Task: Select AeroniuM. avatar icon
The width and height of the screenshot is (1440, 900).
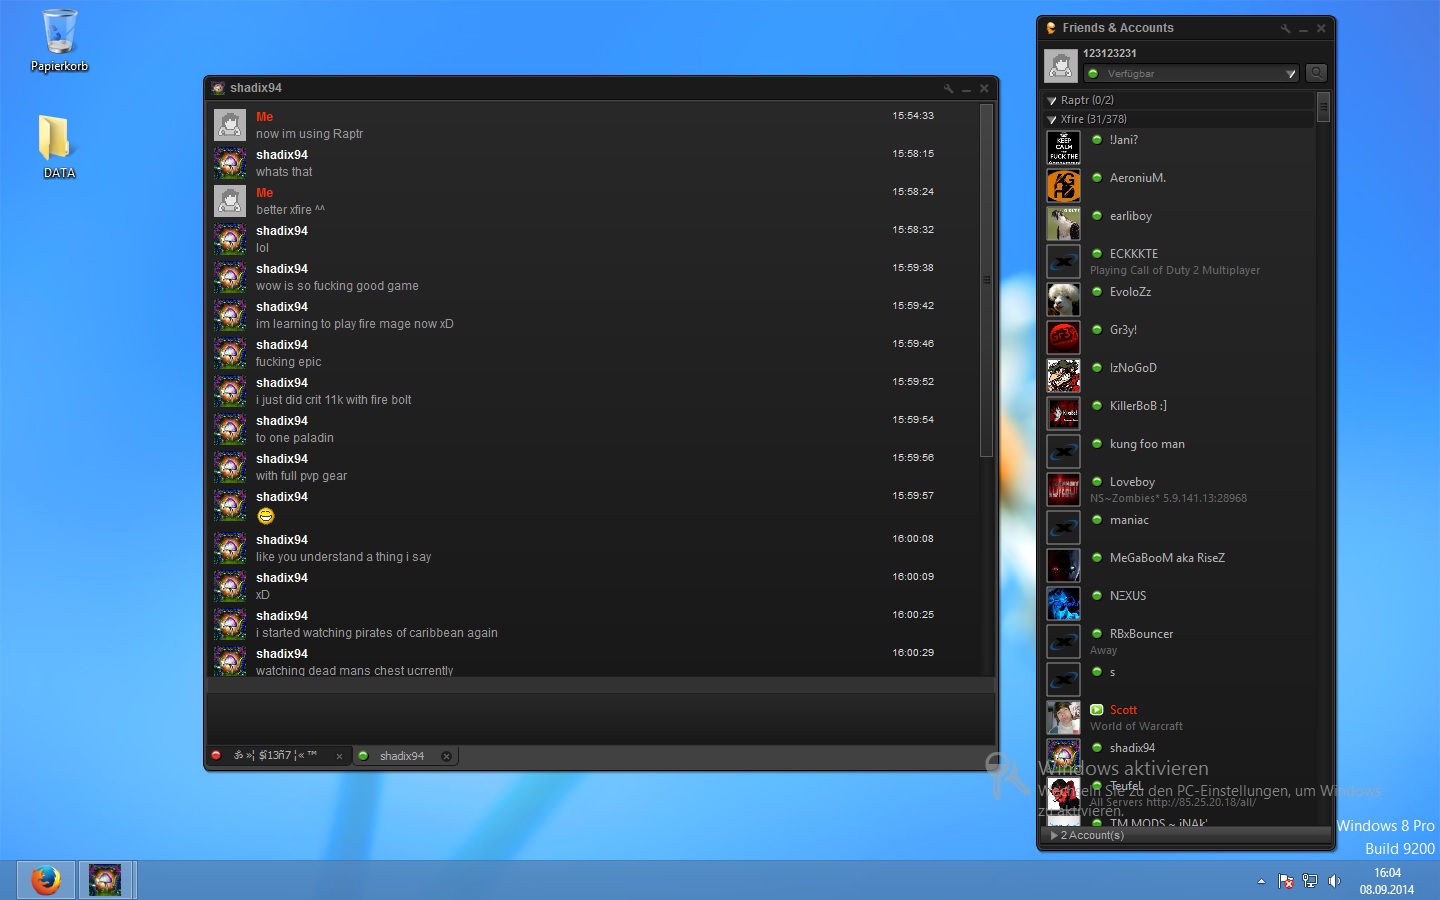Action: (1063, 185)
